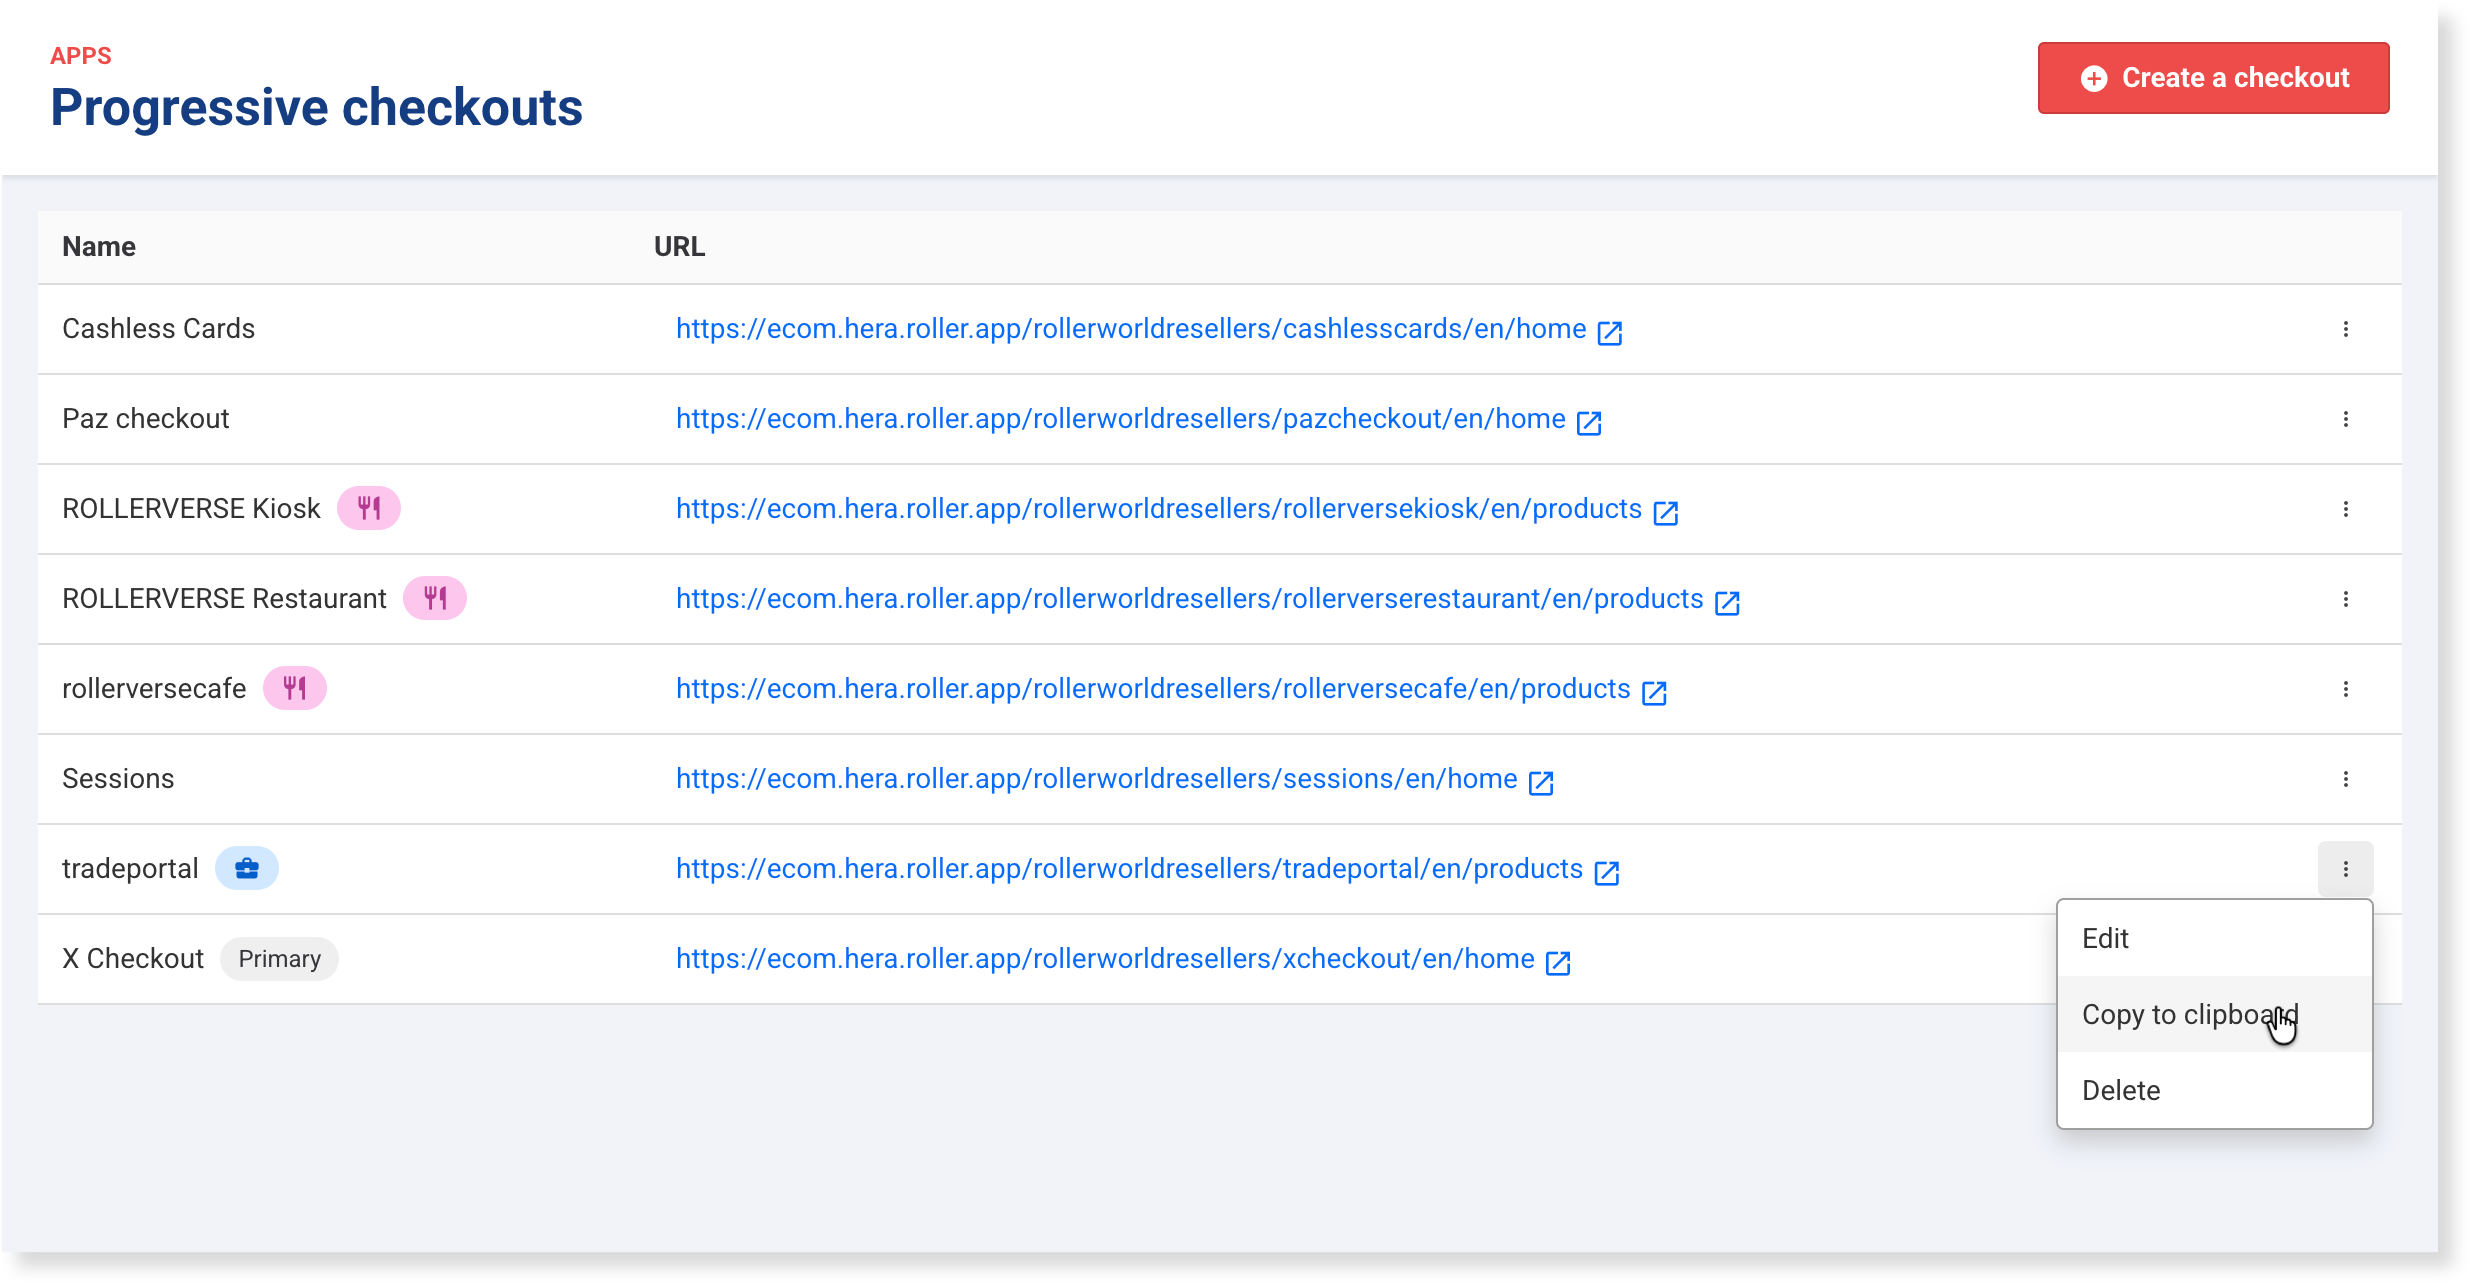
Task: Close the three-dot menu on tradeportal row
Action: (2345, 869)
